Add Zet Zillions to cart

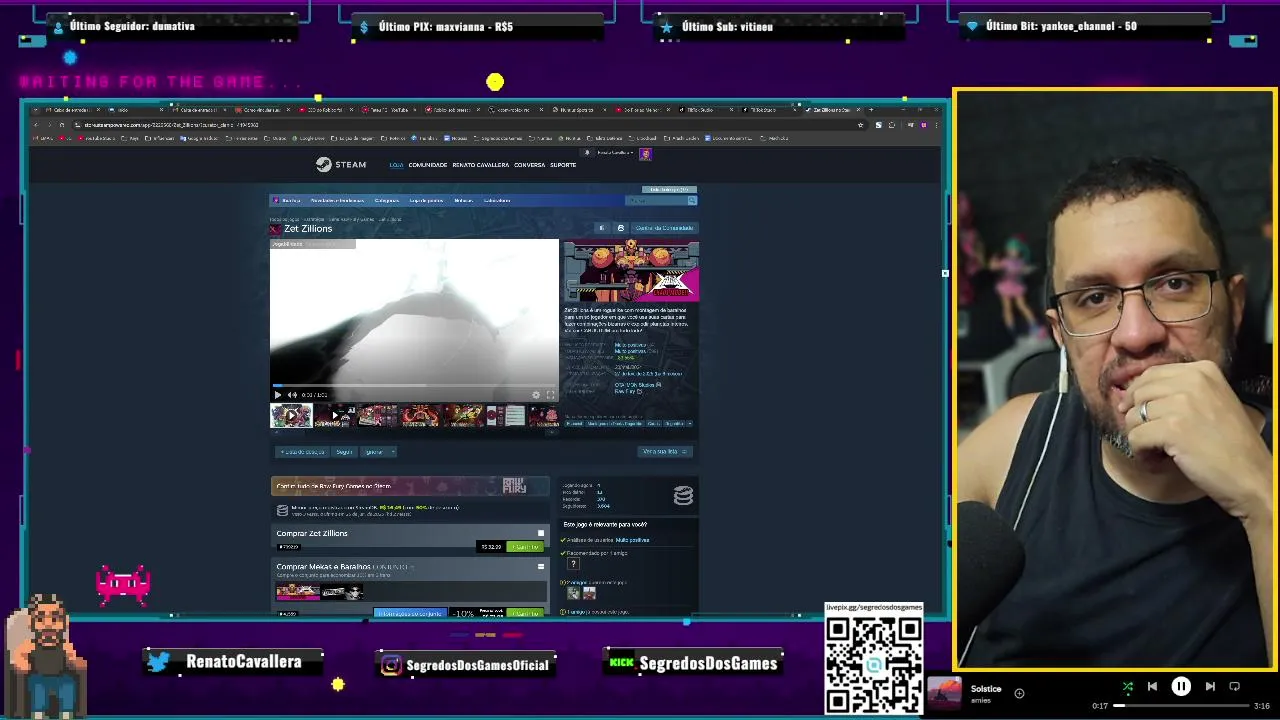point(525,547)
